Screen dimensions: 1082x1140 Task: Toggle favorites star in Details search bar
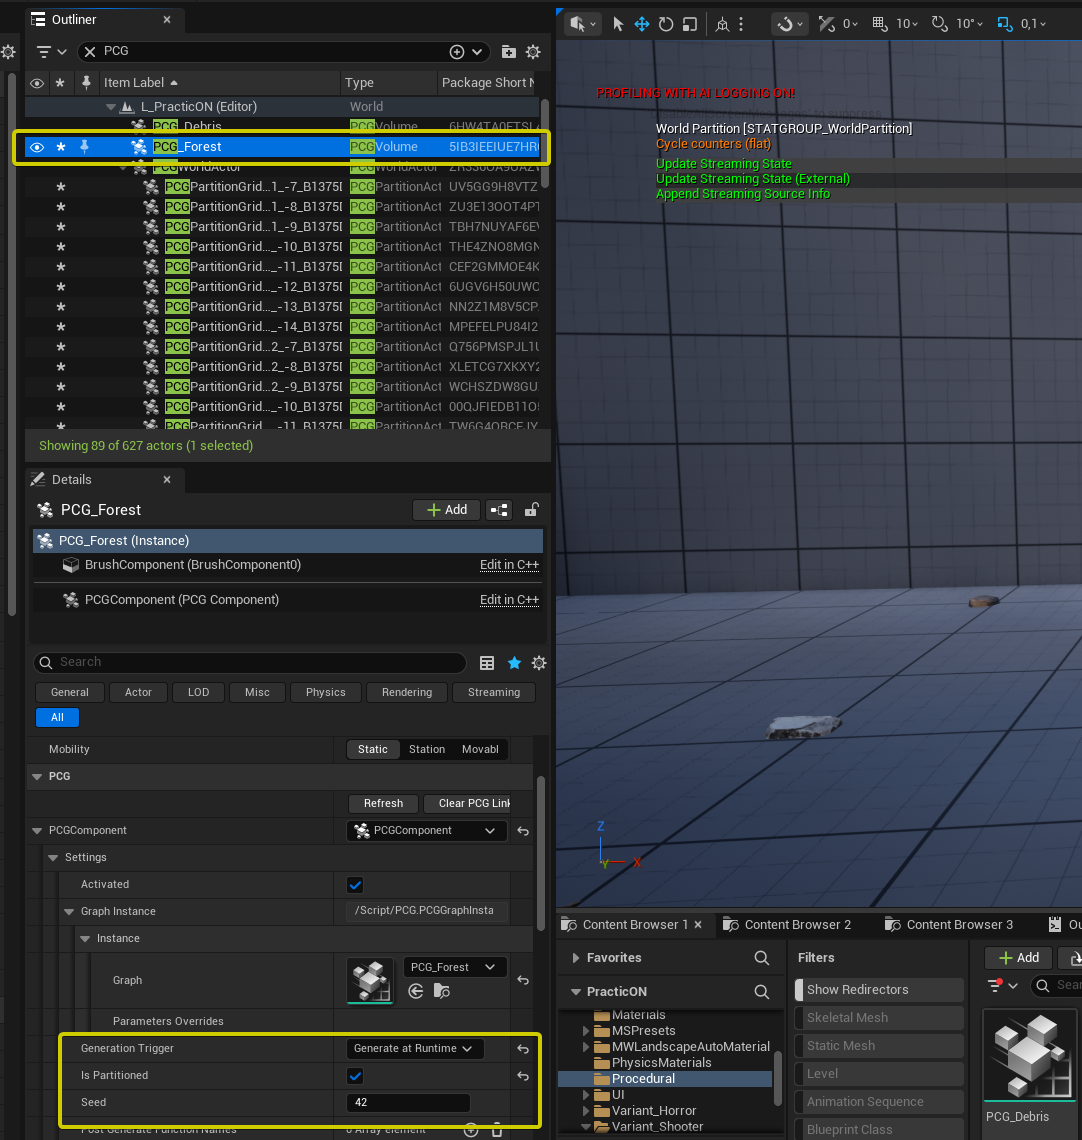514,663
